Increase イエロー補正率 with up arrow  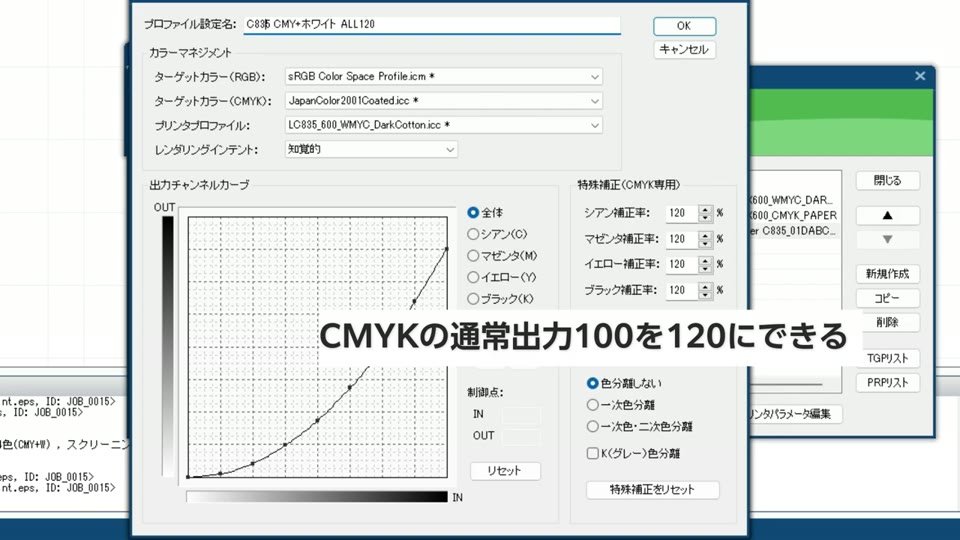pyautogui.click(x=705, y=260)
